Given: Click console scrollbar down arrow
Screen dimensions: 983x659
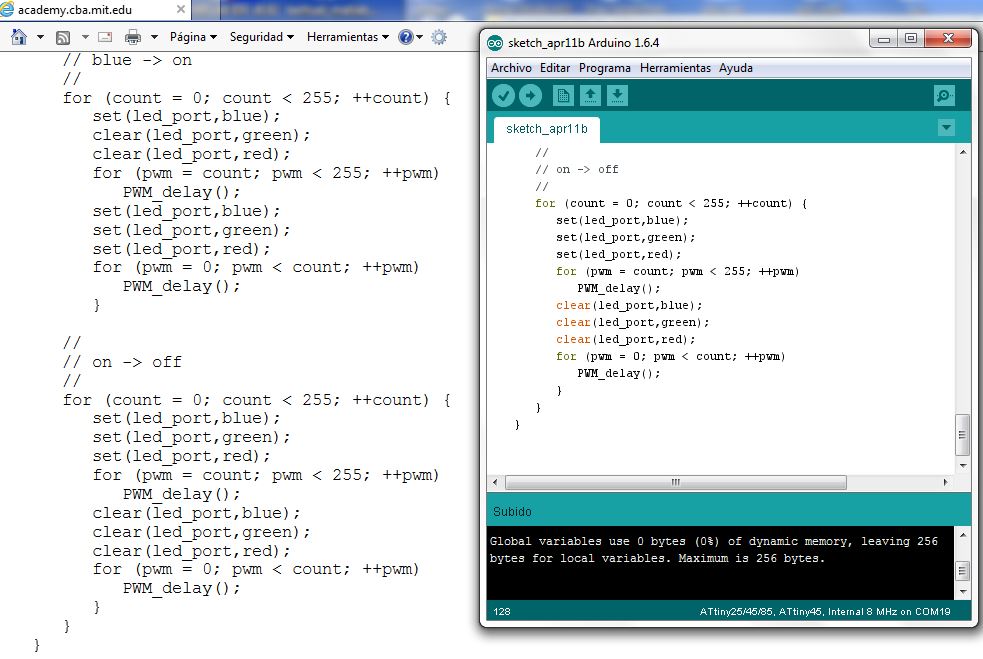Looking at the screenshot, I should [963, 591].
